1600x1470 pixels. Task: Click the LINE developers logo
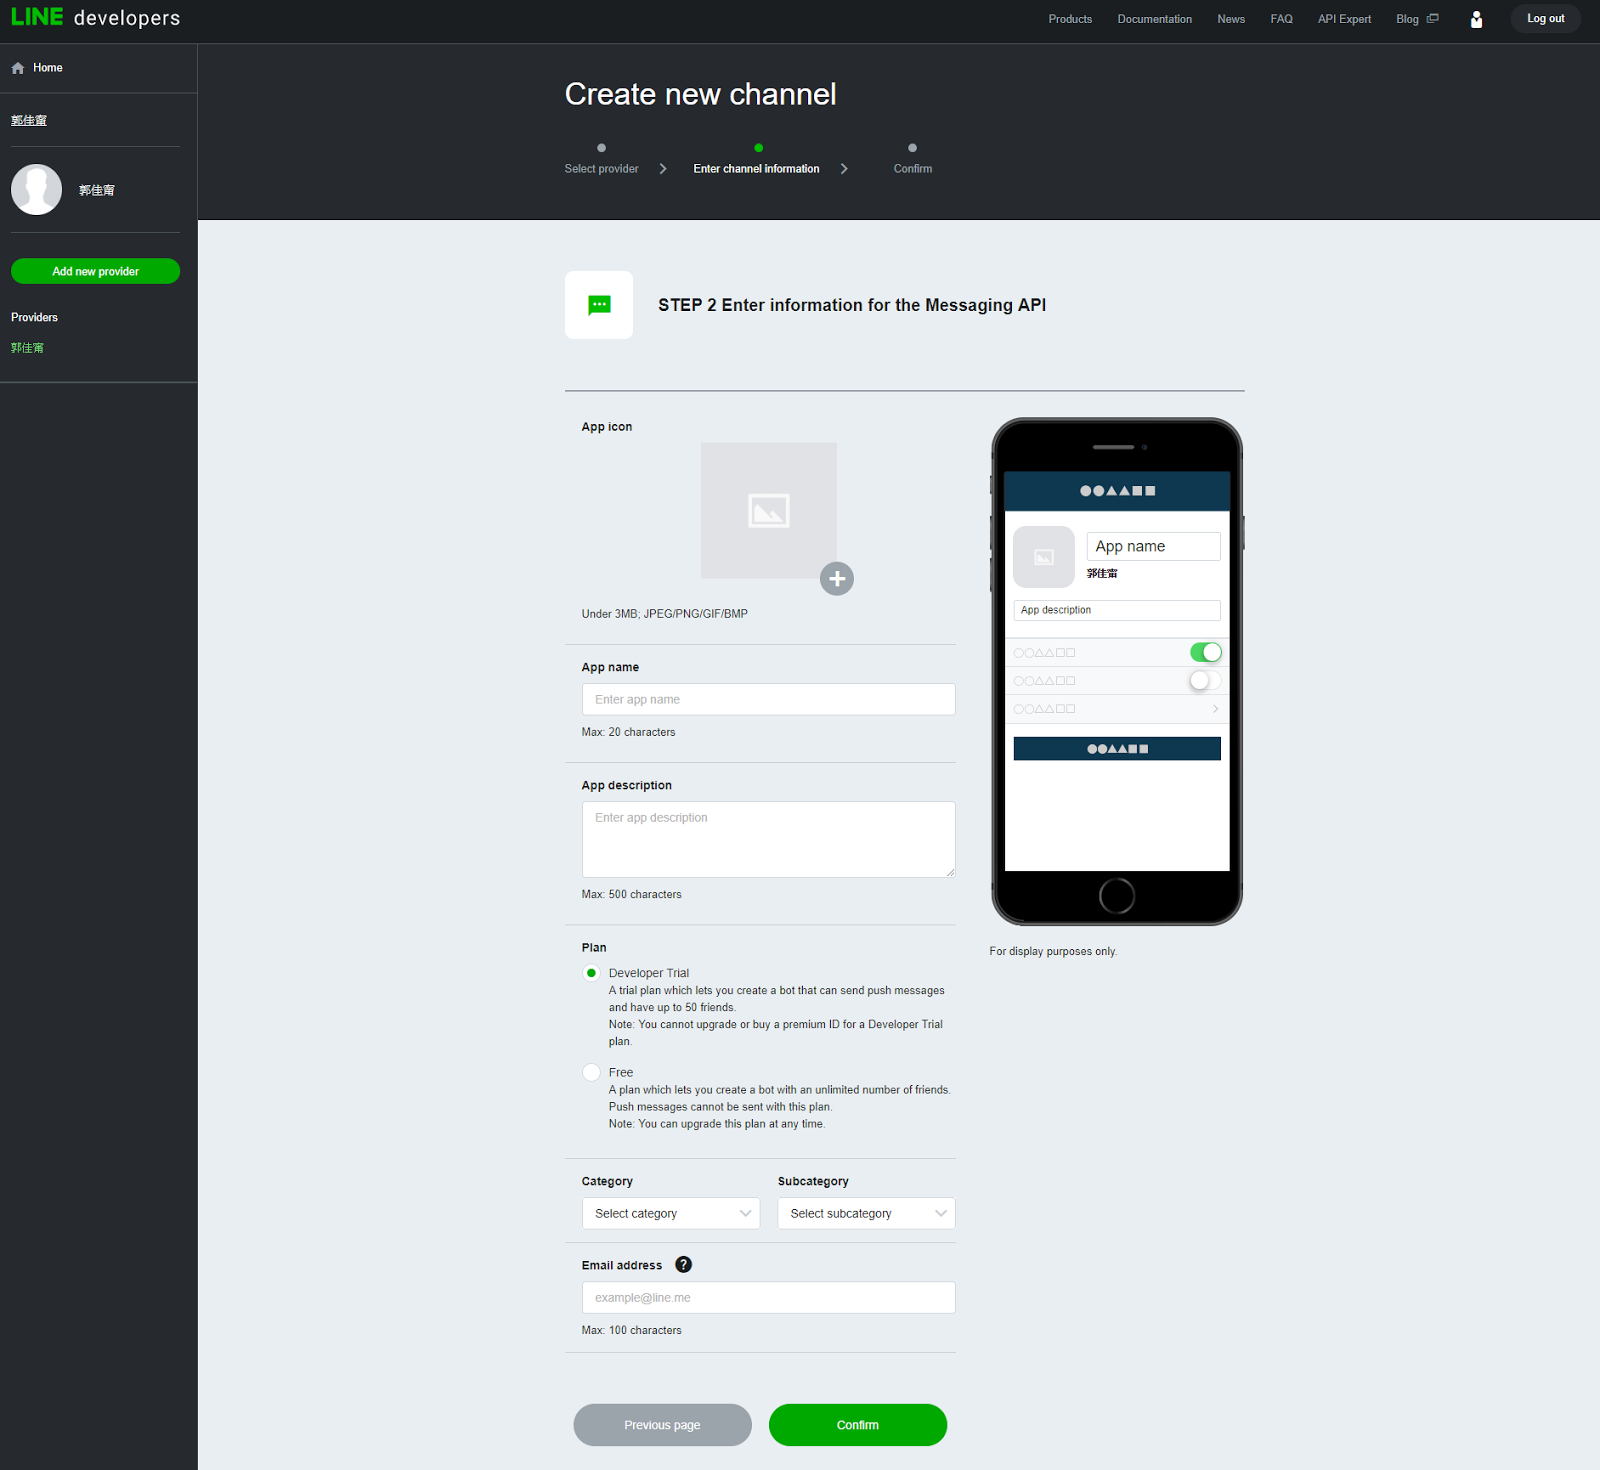[96, 18]
